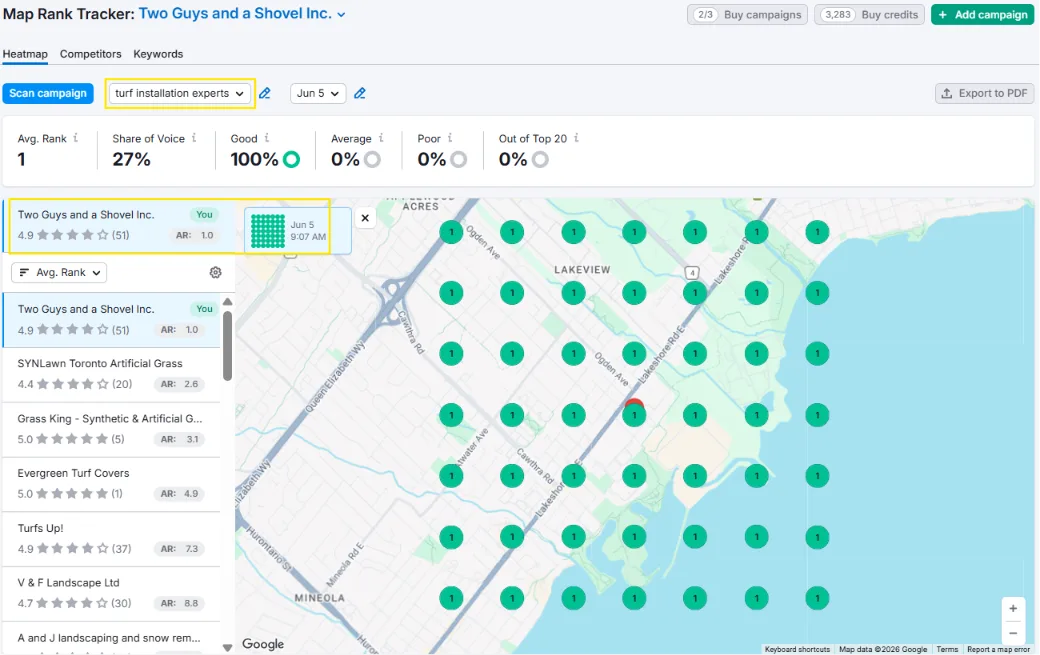This screenshot has width=1040, height=655.
Task: Click the edit pencil next to Jun 5
Action: pyautogui.click(x=359, y=93)
